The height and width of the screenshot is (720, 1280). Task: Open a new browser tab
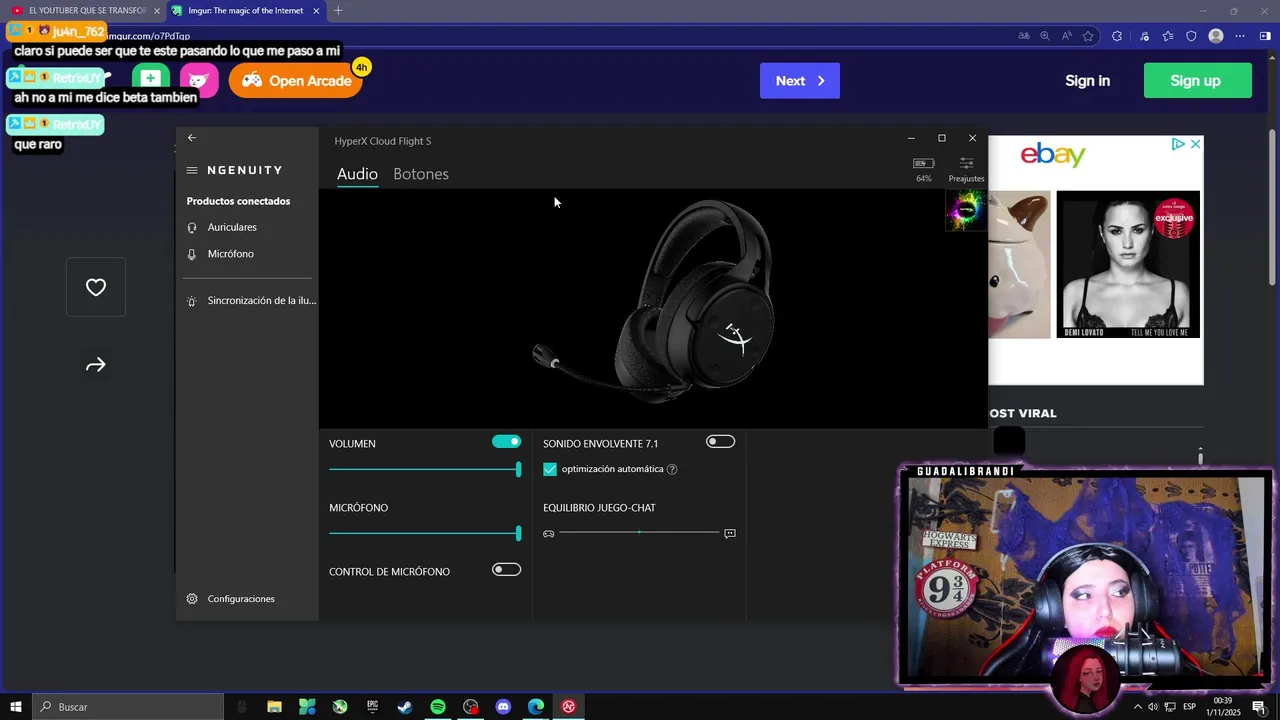(338, 11)
